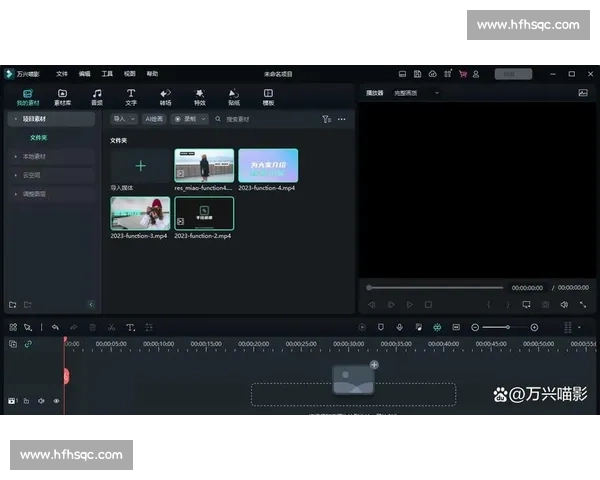The width and height of the screenshot is (600, 480).
Task: Click the 导入媒体 plus tile
Action: tap(140, 166)
